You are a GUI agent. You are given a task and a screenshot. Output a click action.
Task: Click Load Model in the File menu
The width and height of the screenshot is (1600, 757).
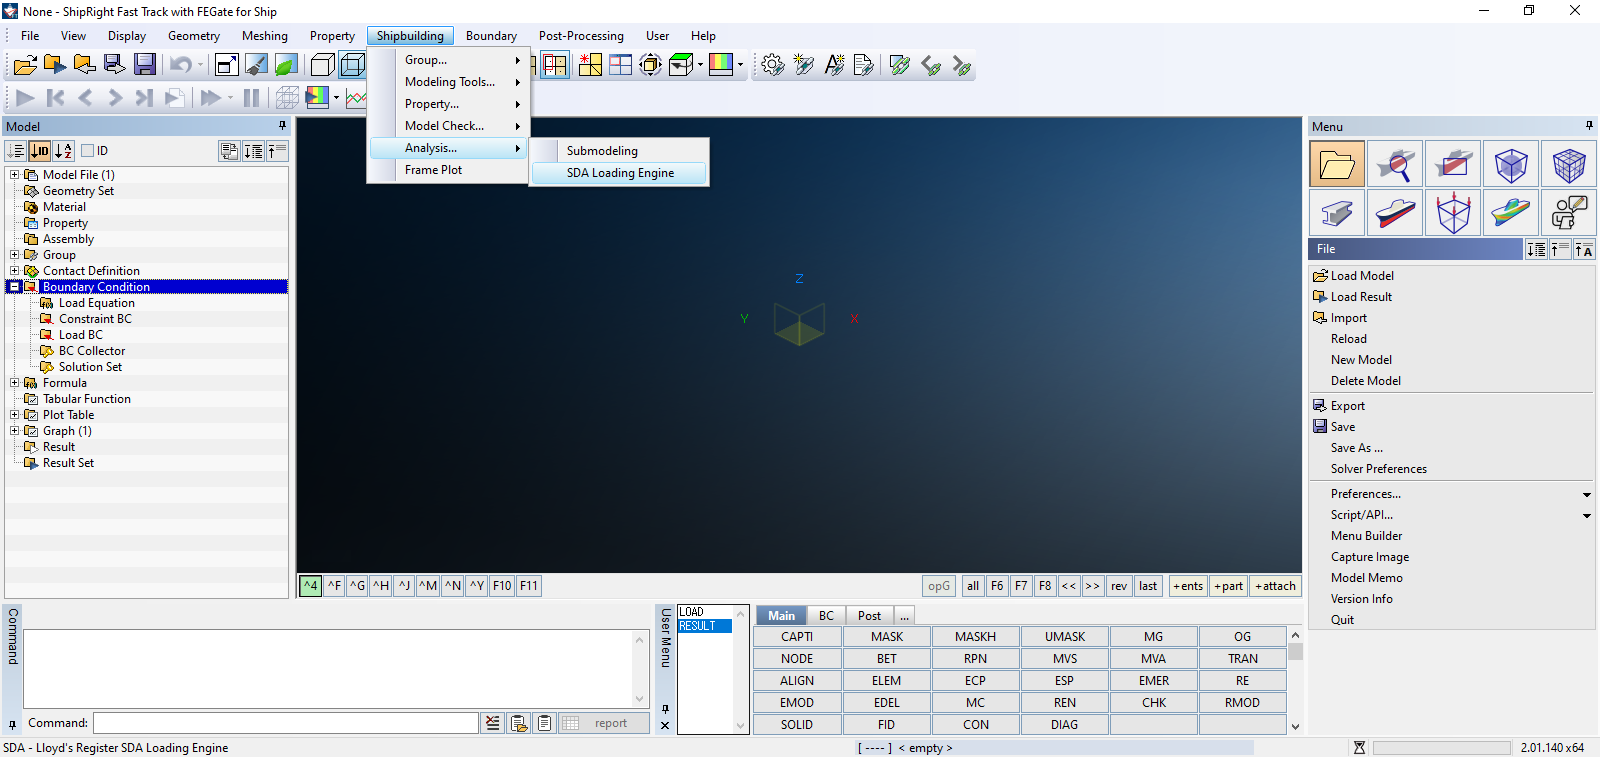coord(1361,276)
